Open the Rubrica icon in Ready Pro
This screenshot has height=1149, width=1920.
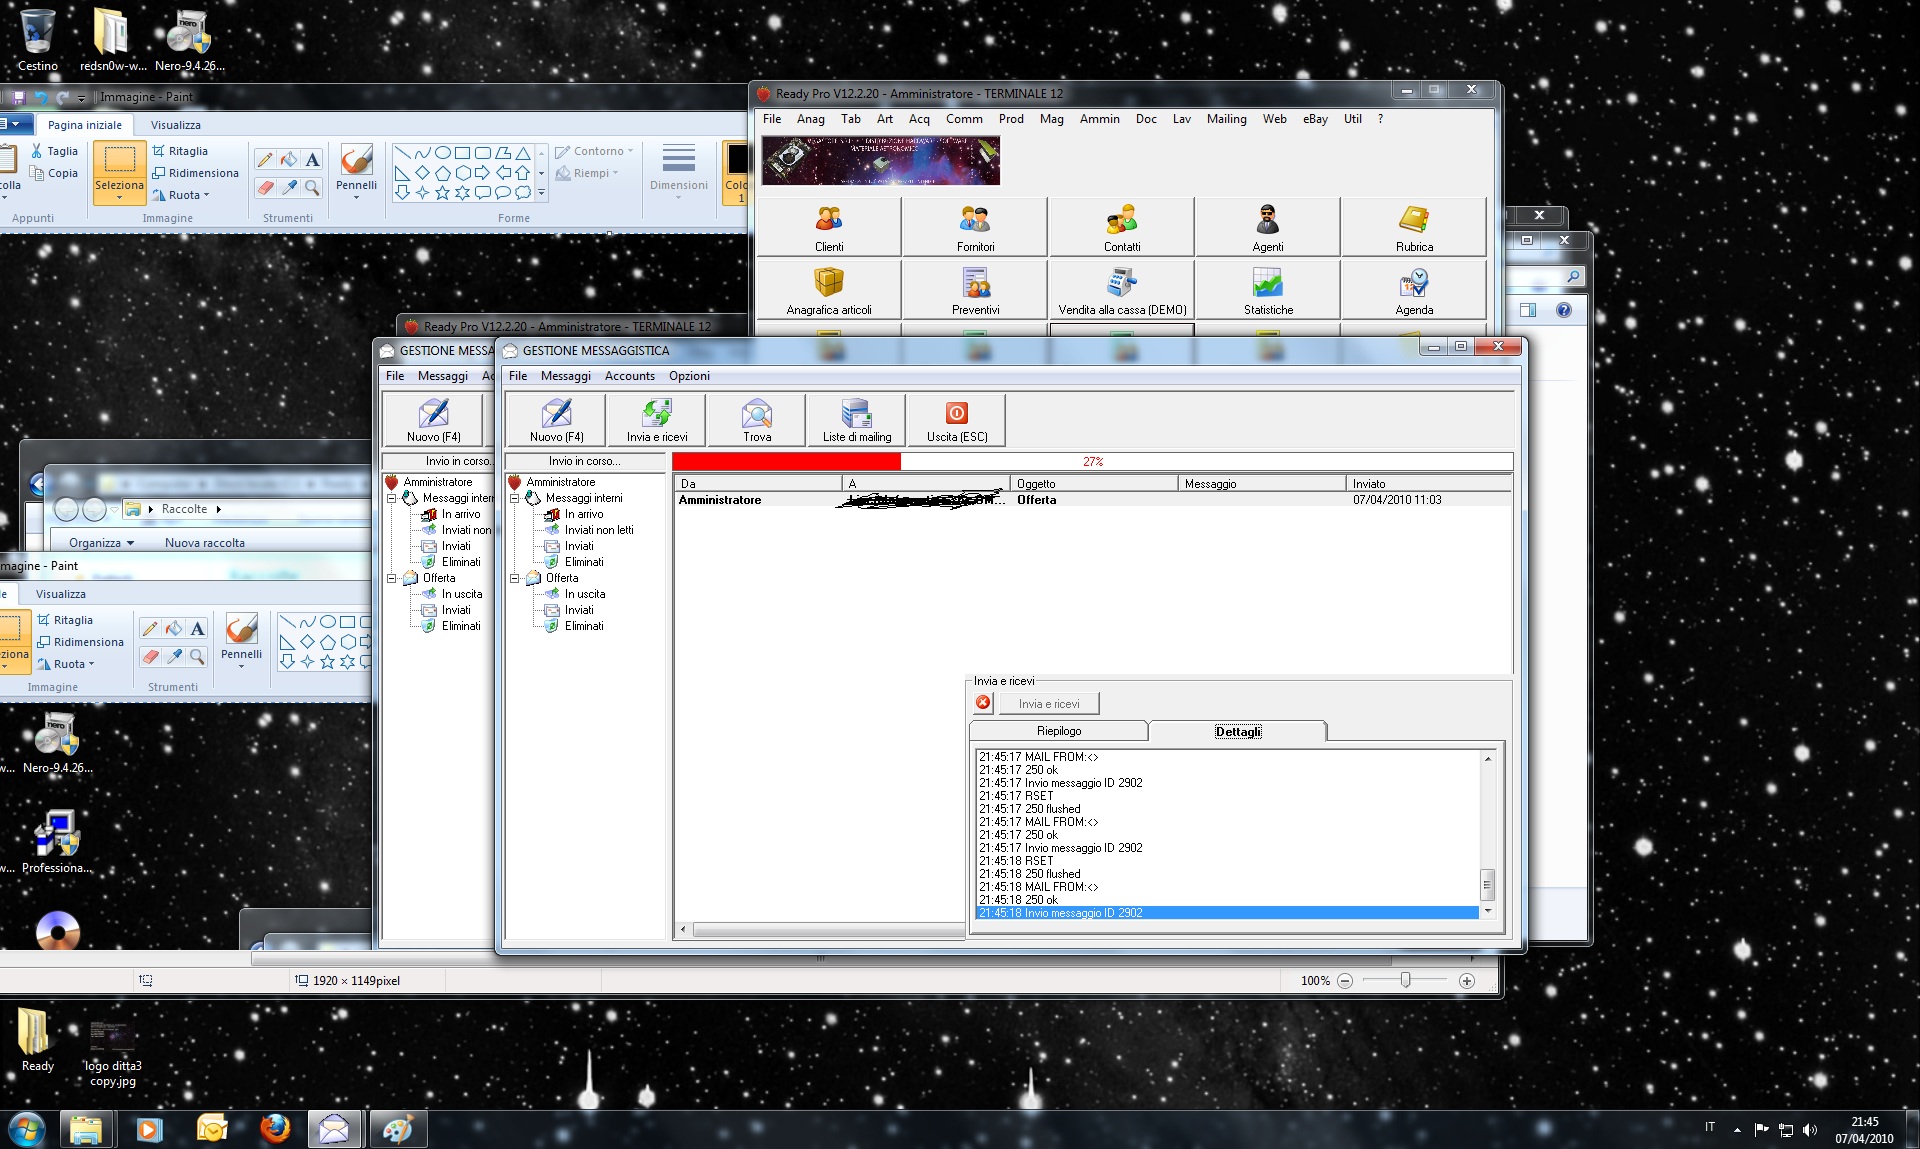pyautogui.click(x=1414, y=227)
